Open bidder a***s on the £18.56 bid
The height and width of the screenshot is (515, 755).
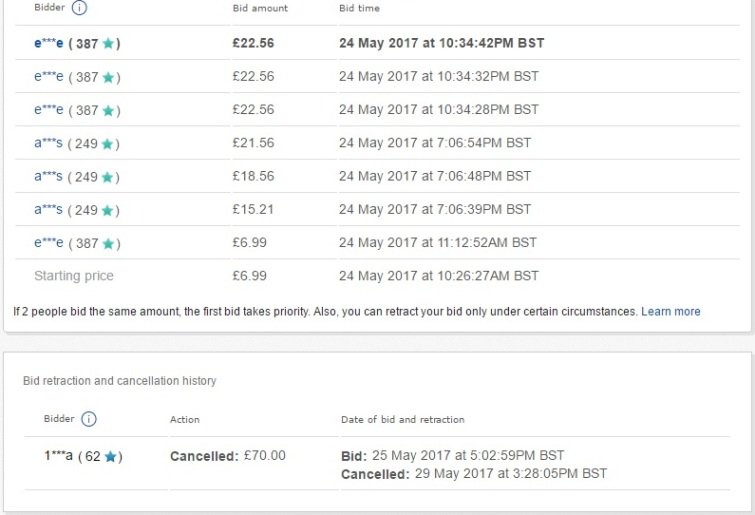pos(48,176)
